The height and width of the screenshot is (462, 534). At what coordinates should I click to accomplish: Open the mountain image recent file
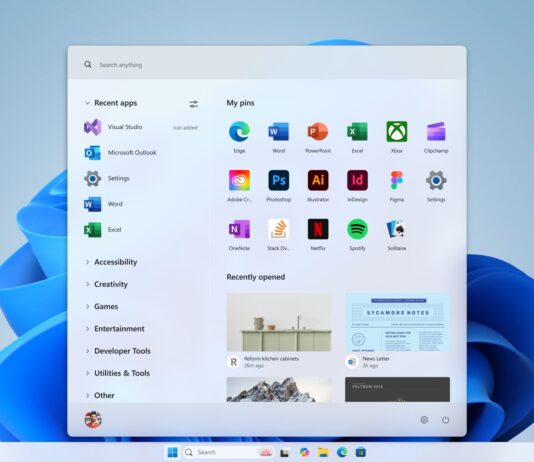(279, 389)
